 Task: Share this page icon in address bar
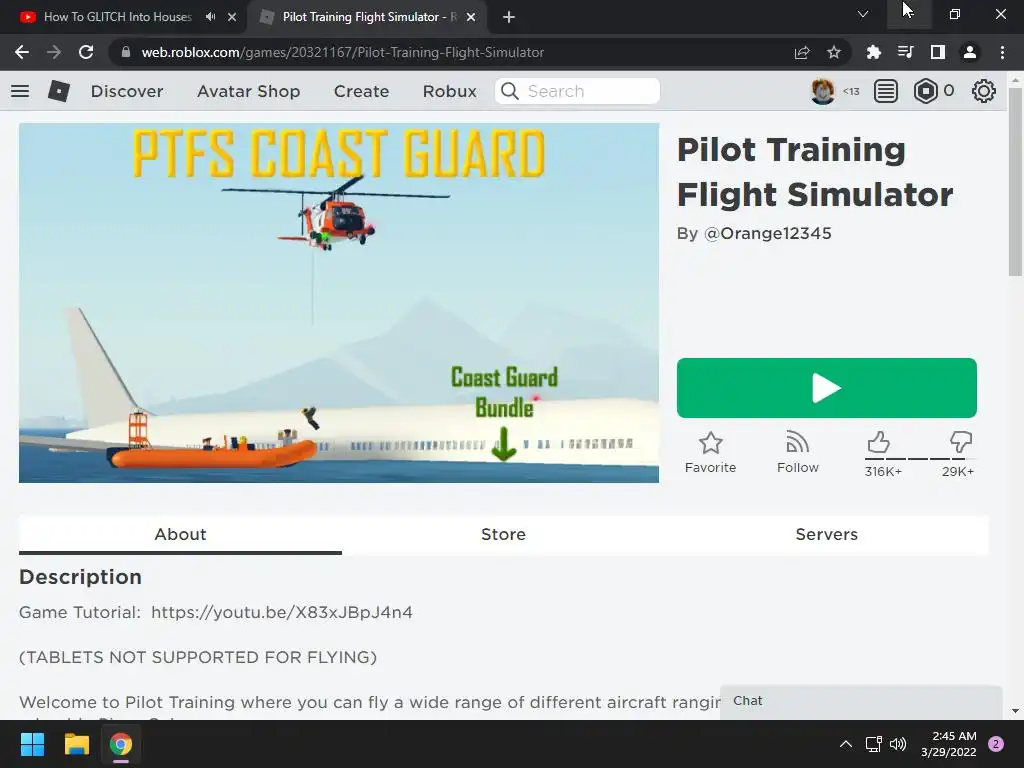(x=802, y=52)
